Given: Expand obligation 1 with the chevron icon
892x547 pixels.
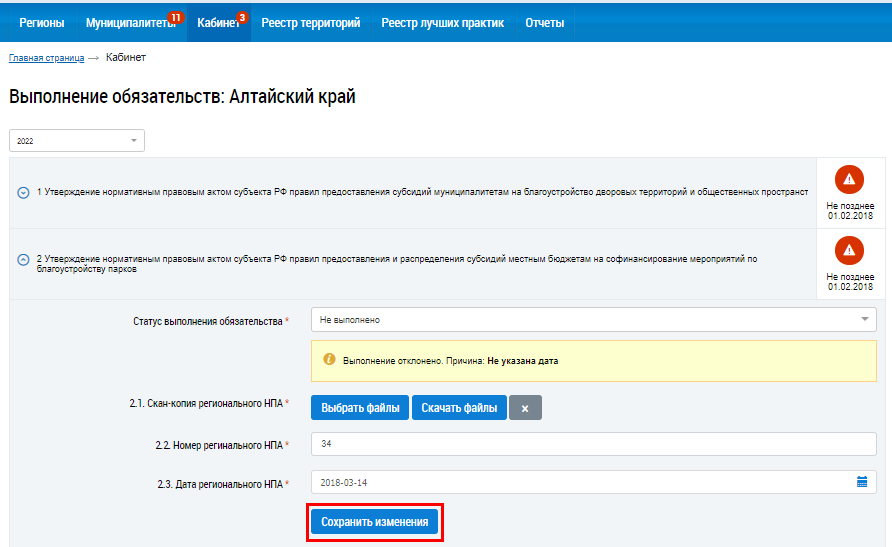Looking at the screenshot, I should (23, 193).
